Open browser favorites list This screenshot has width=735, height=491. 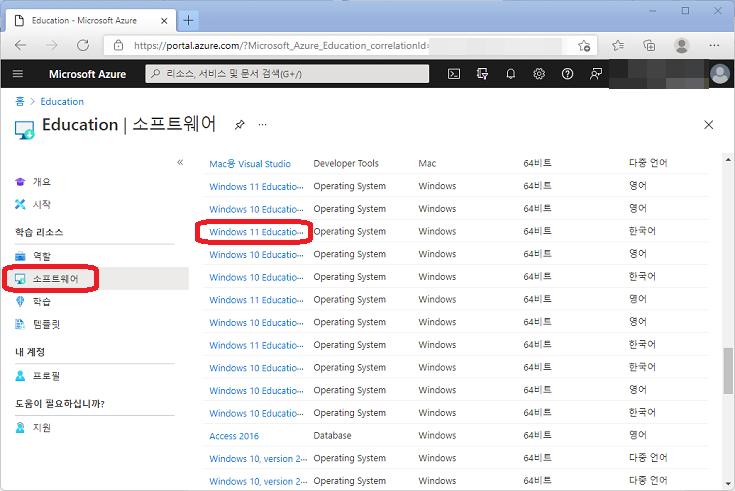618,45
